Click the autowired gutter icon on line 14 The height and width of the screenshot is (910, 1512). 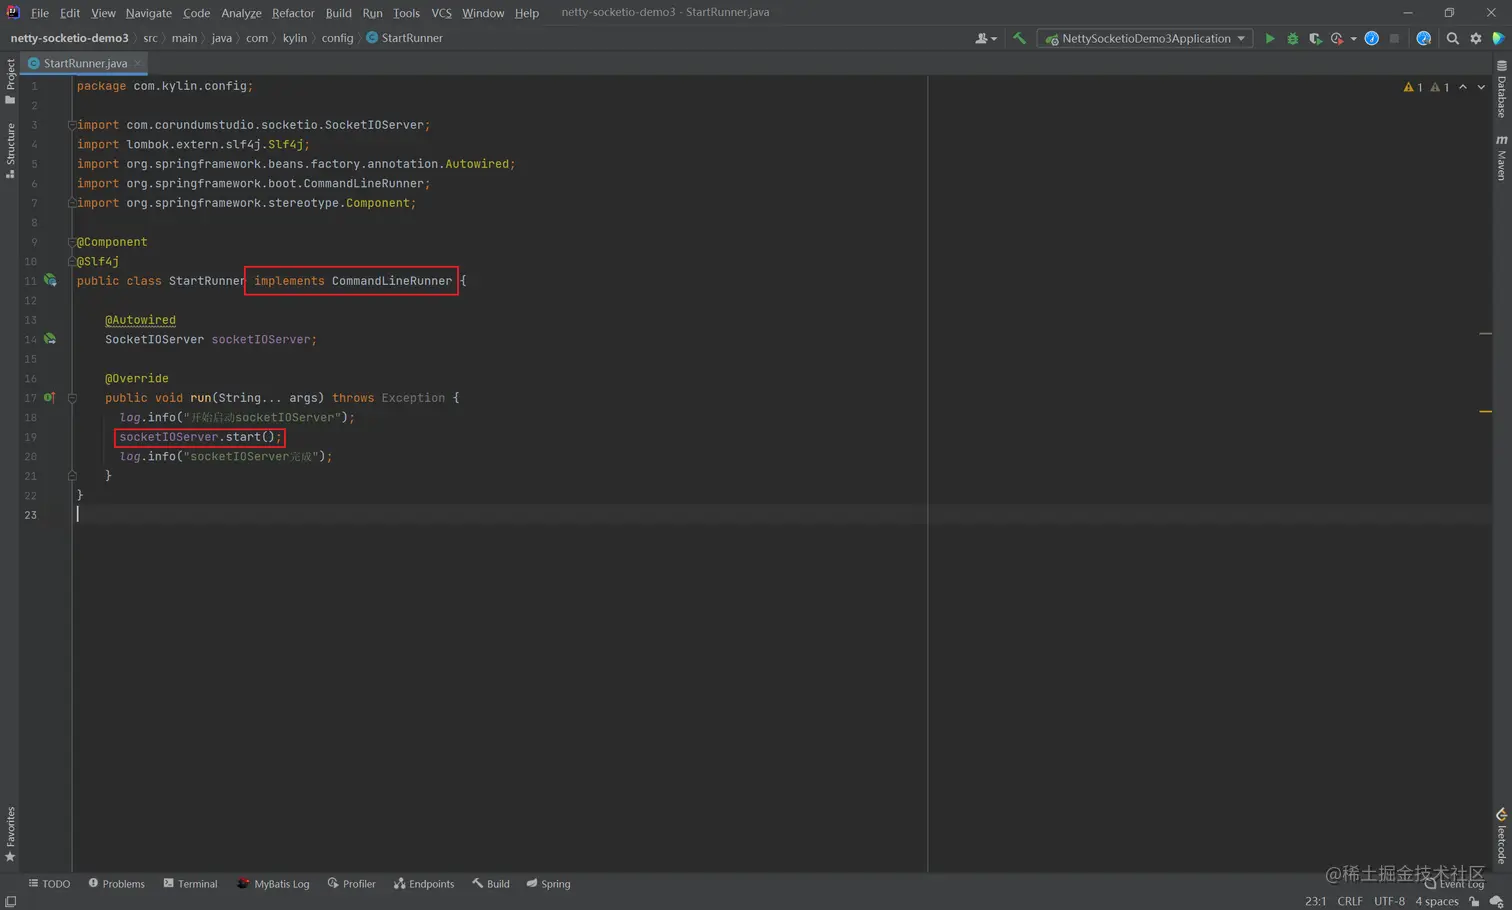pyautogui.click(x=50, y=339)
